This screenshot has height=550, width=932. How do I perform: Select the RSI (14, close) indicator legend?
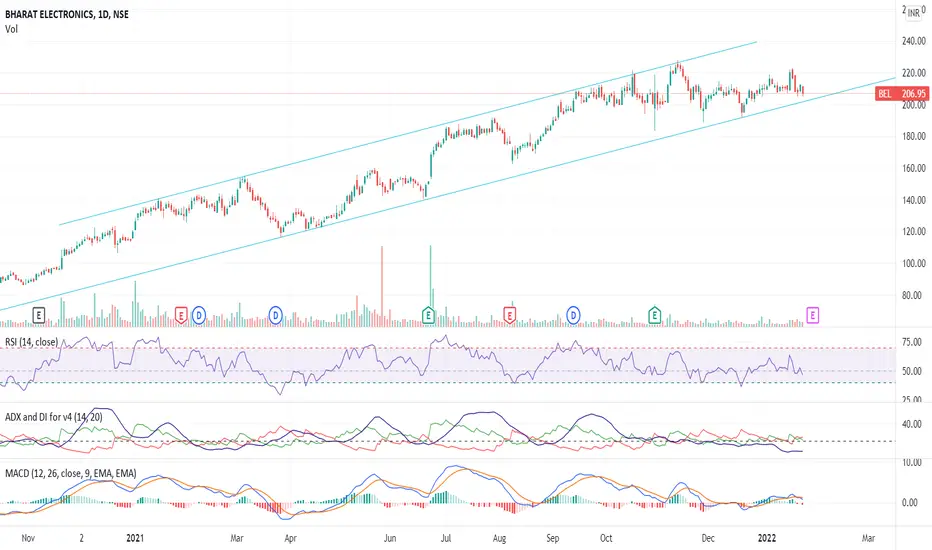[x=32, y=342]
